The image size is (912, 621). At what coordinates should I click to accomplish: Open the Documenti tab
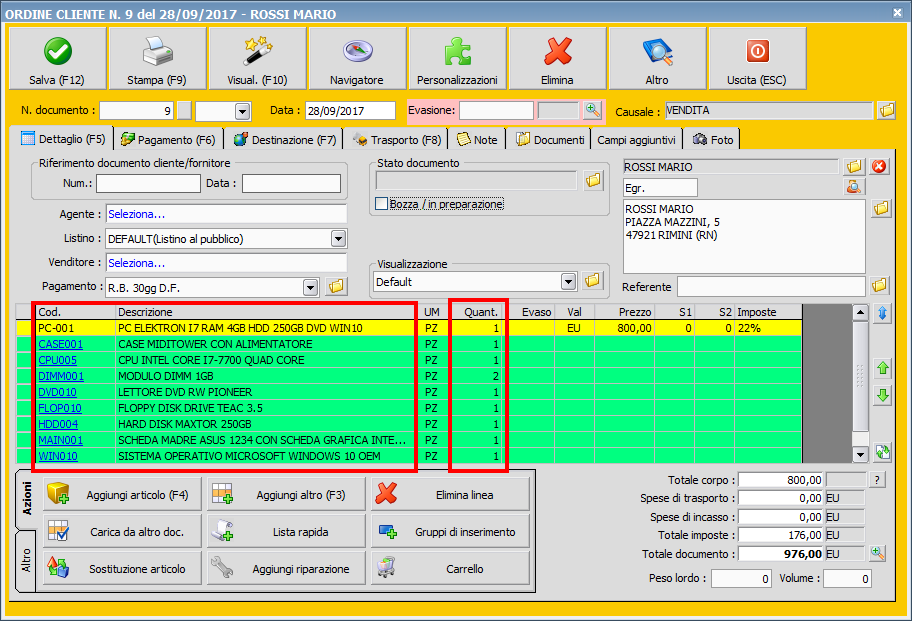(550, 140)
